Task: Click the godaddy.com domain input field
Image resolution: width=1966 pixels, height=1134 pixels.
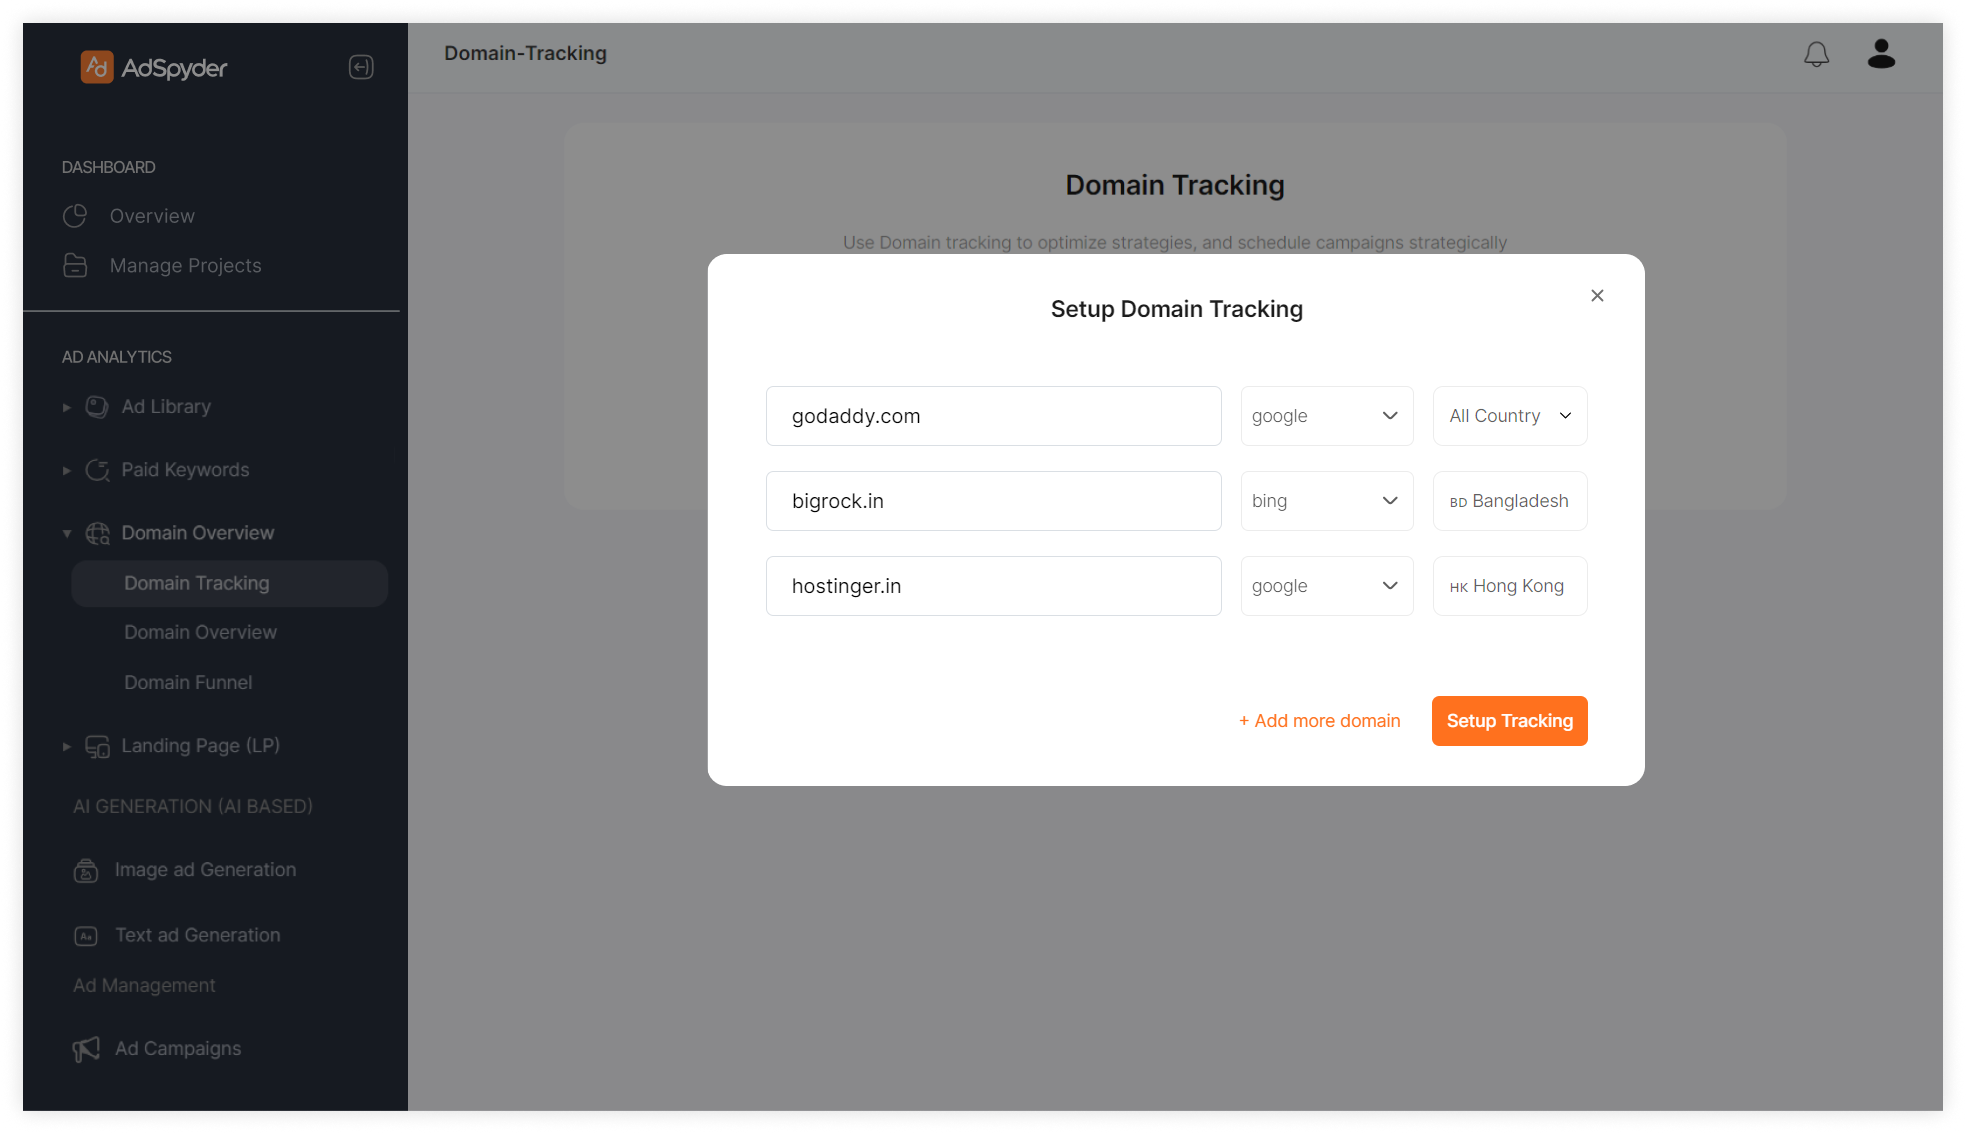Action: pyautogui.click(x=993, y=416)
